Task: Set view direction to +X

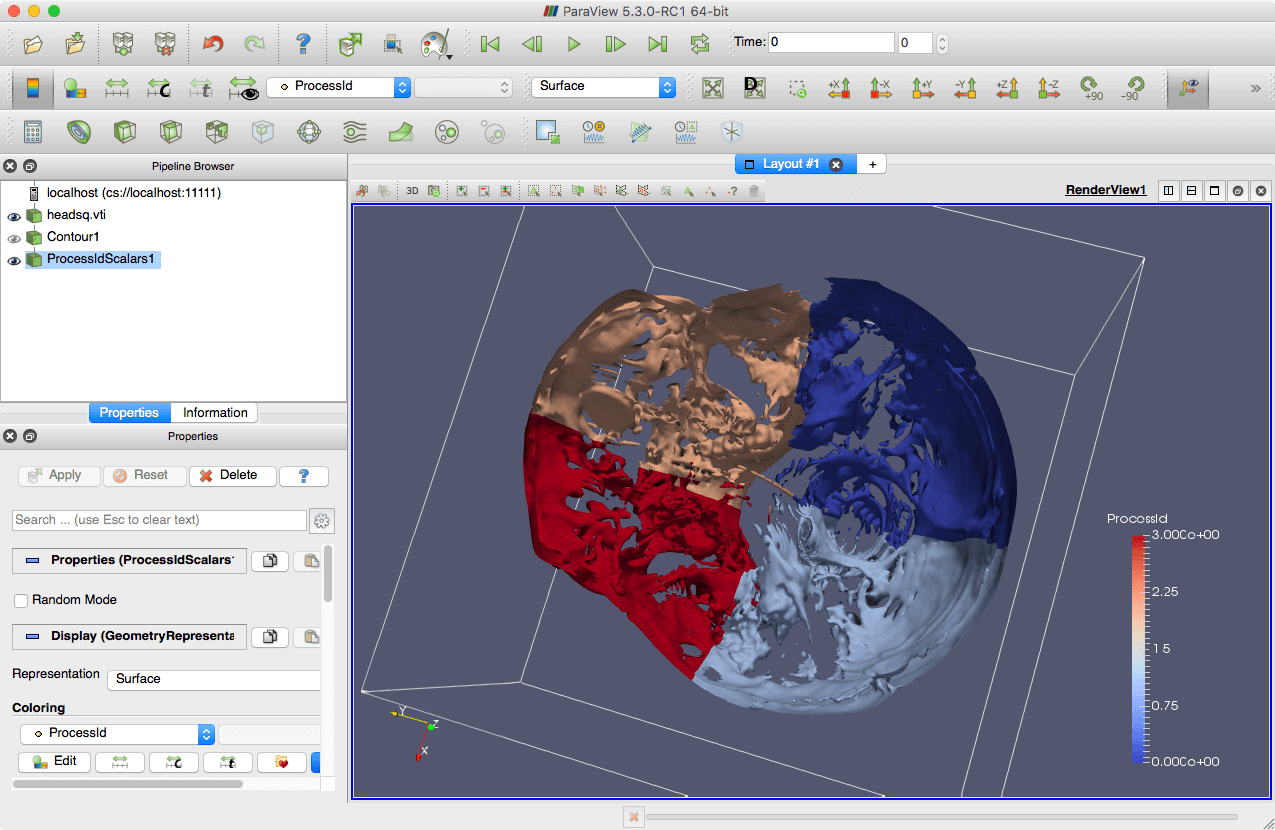Action: click(838, 88)
